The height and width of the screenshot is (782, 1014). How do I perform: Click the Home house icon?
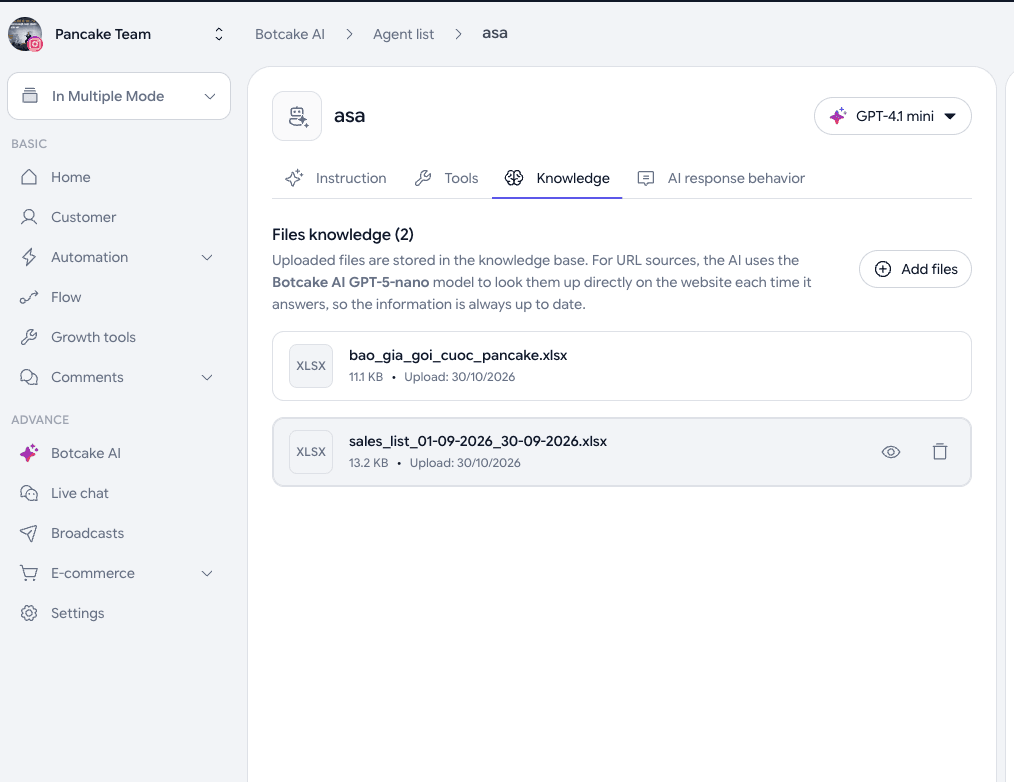point(29,177)
